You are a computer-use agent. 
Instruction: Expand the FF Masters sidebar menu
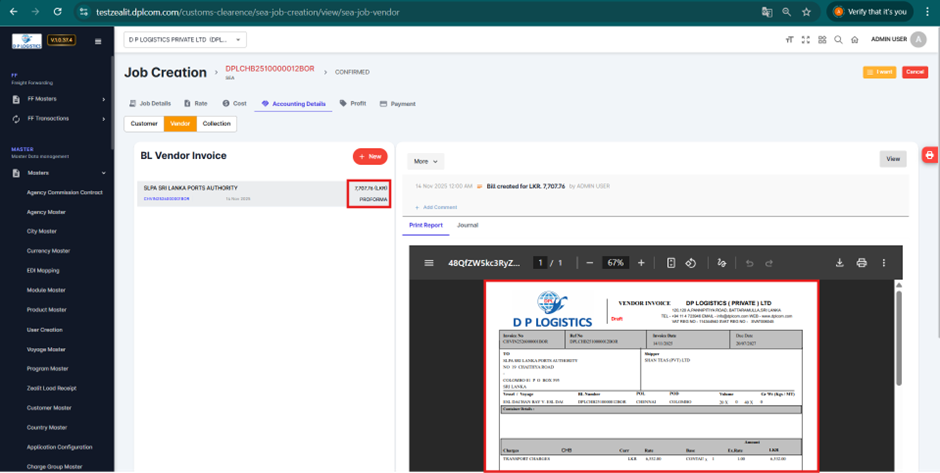(x=58, y=99)
